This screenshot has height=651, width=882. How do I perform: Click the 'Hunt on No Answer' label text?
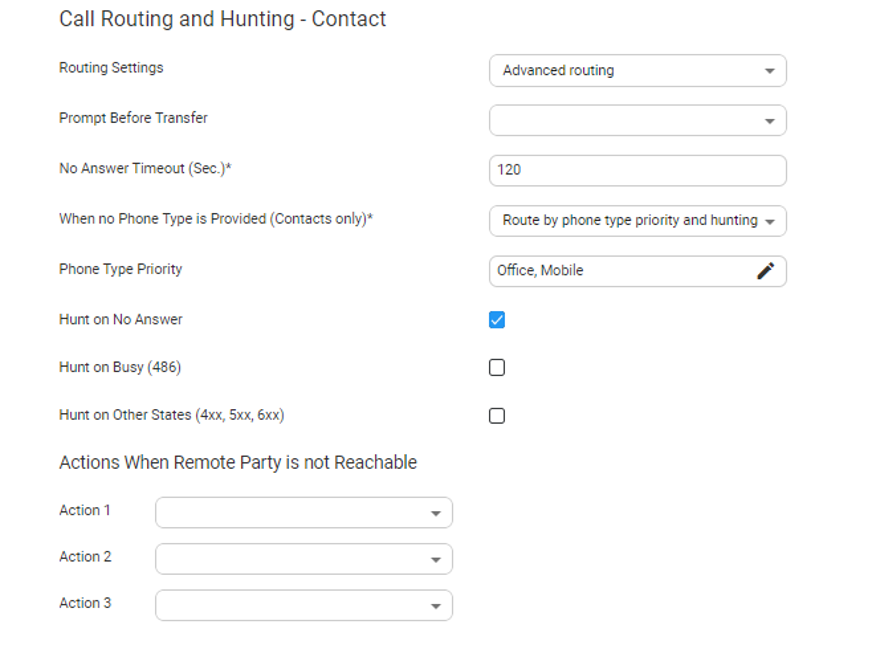tap(120, 320)
